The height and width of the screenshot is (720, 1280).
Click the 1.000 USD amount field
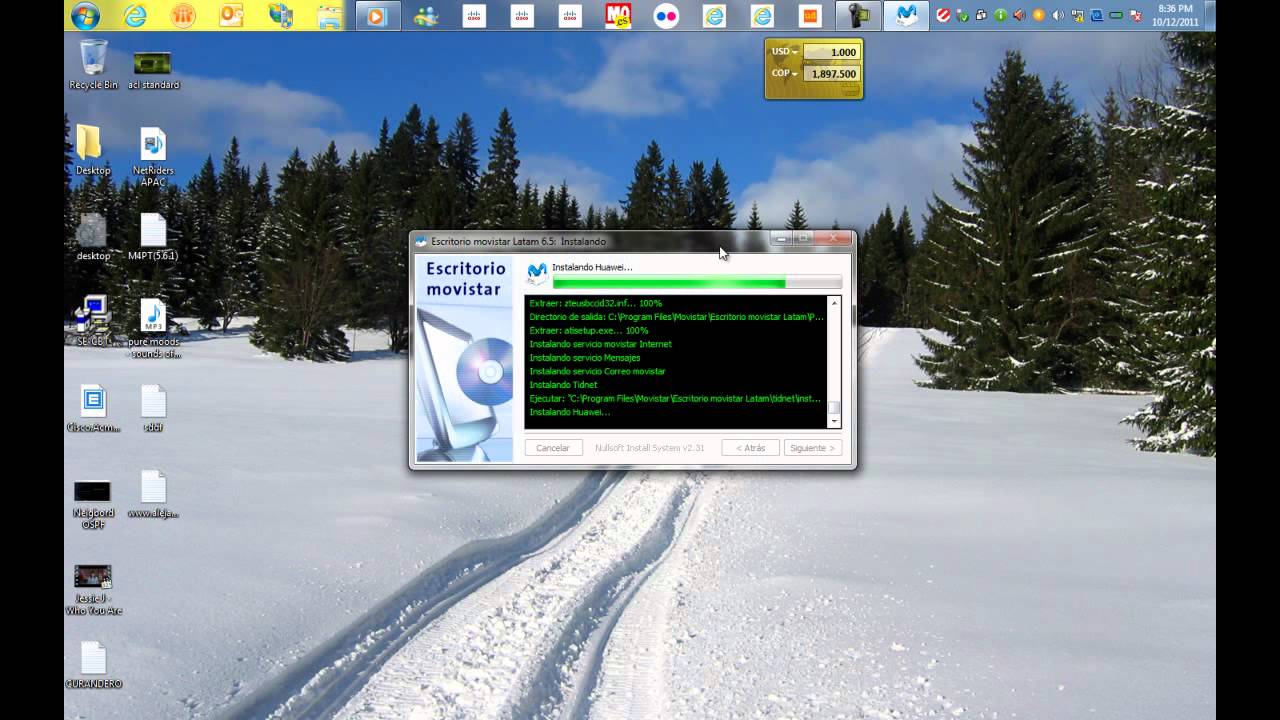point(831,52)
